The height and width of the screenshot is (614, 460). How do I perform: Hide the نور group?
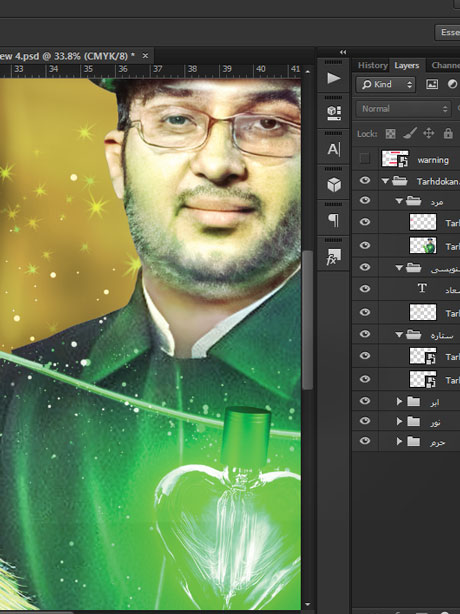tap(364, 421)
